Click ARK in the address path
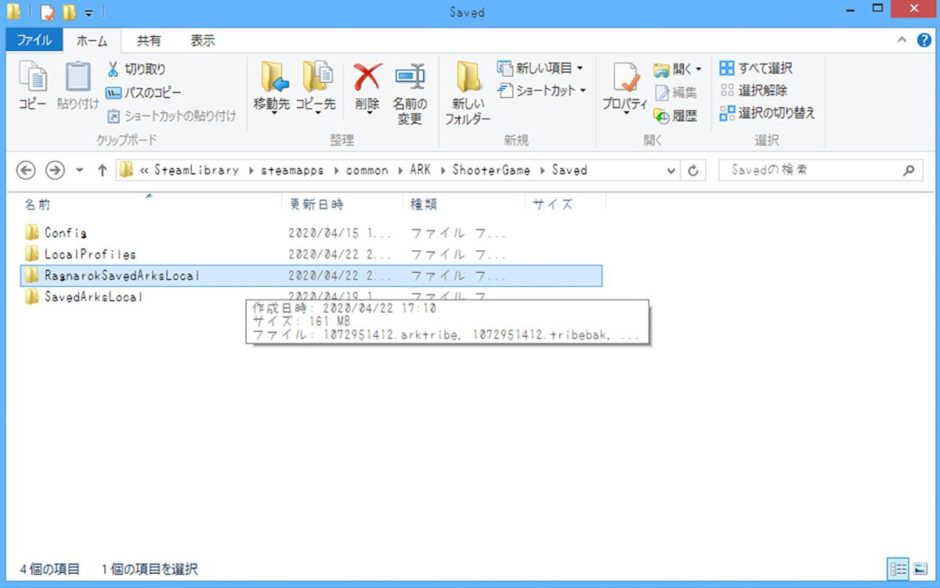The image size is (940, 588). [x=420, y=170]
